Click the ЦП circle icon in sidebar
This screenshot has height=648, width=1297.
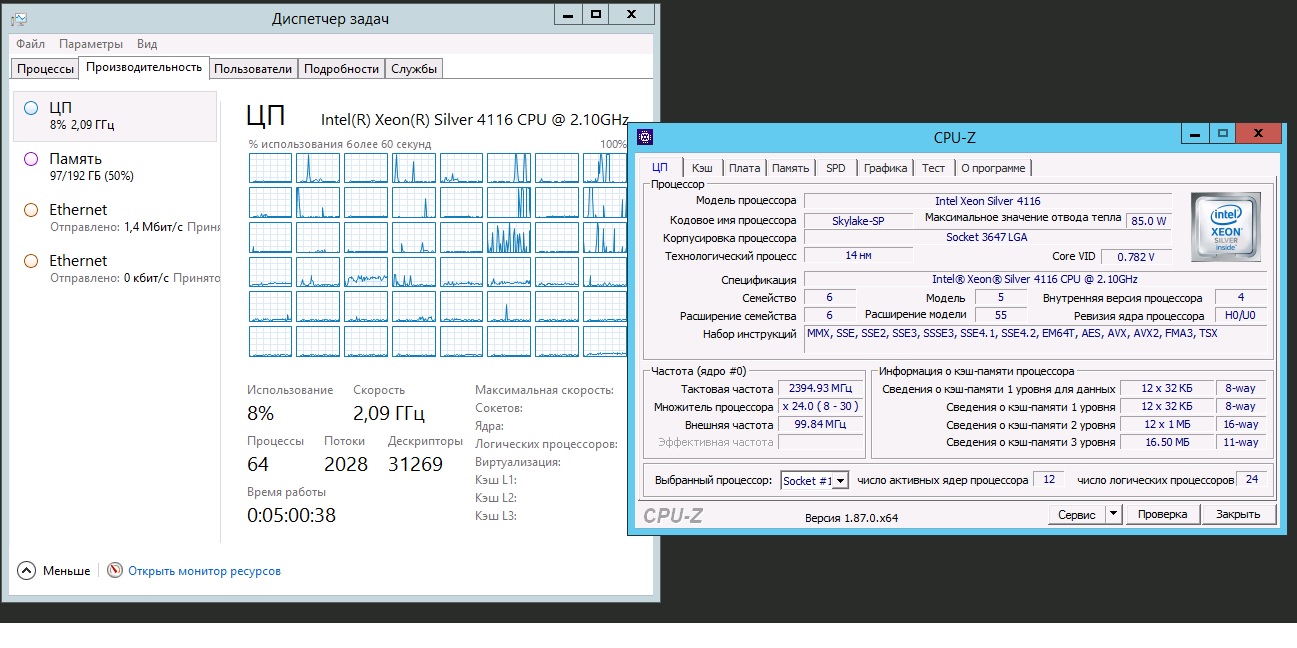click(31, 108)
